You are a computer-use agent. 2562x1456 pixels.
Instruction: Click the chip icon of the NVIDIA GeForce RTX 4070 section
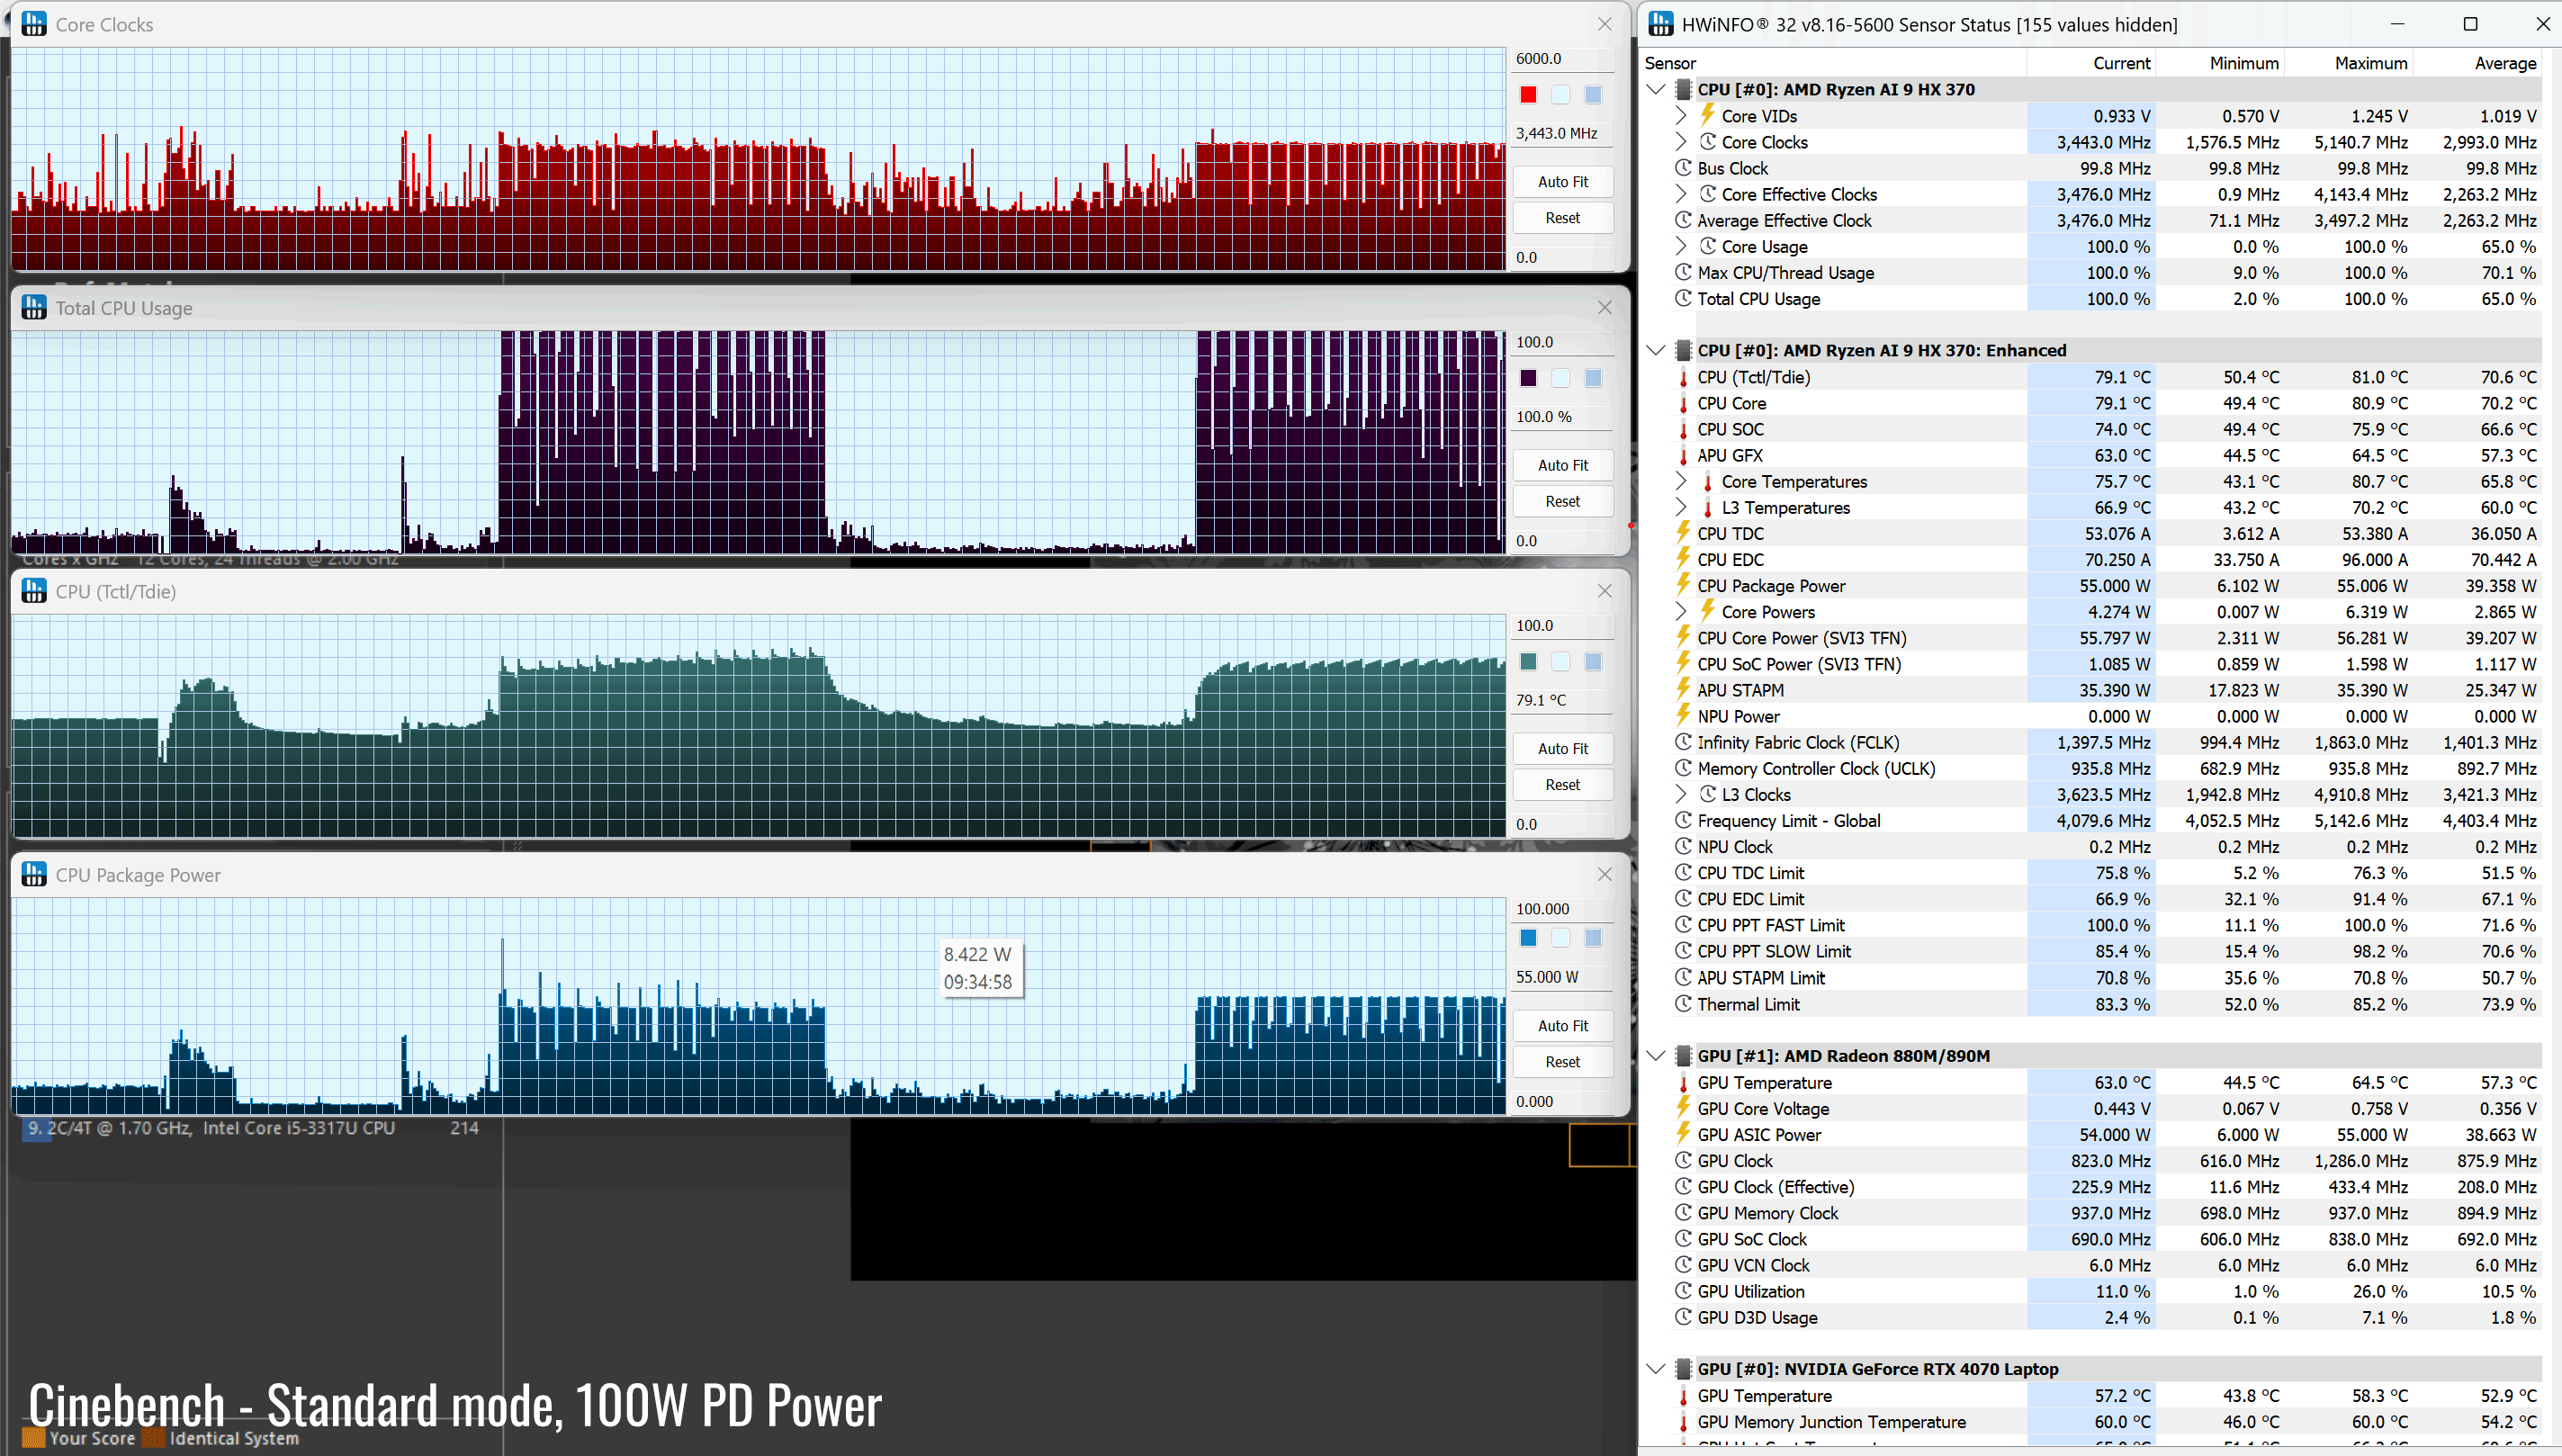1683,1369
